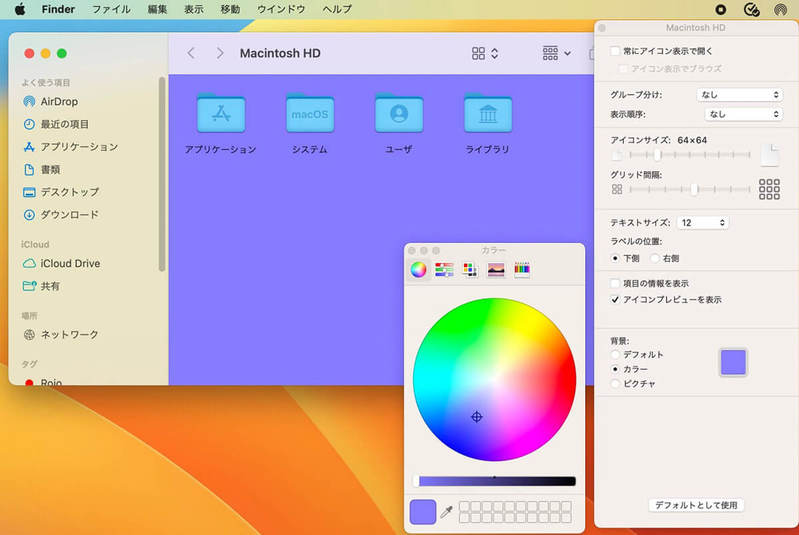Click current color swatch in color picker
This screenshot has height=535, width=799.
coord(423,512)
